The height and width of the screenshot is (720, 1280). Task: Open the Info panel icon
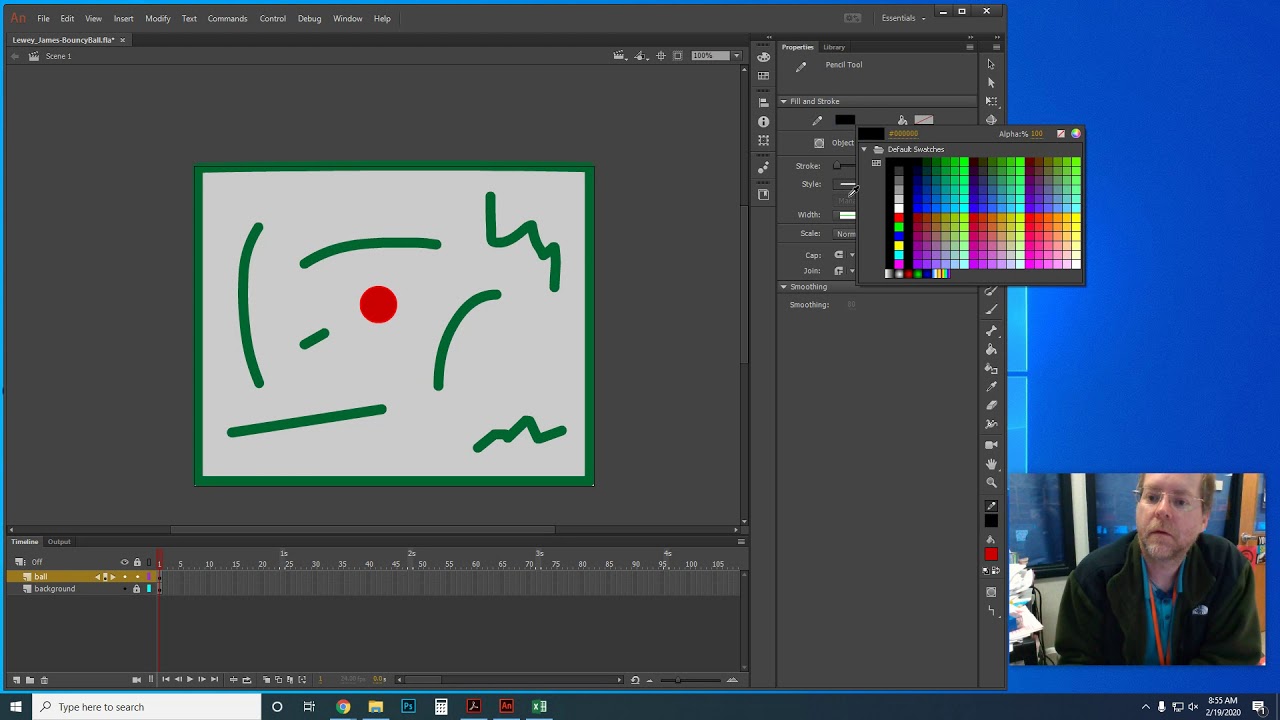point(764,122)
